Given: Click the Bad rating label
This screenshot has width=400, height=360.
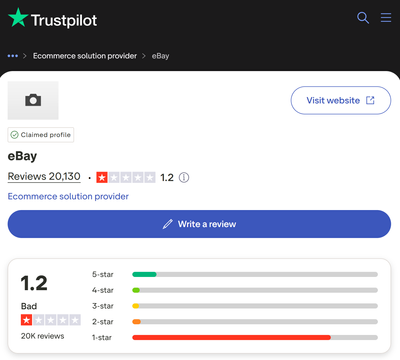Looking at the screenshot, I should pos(29,306).
